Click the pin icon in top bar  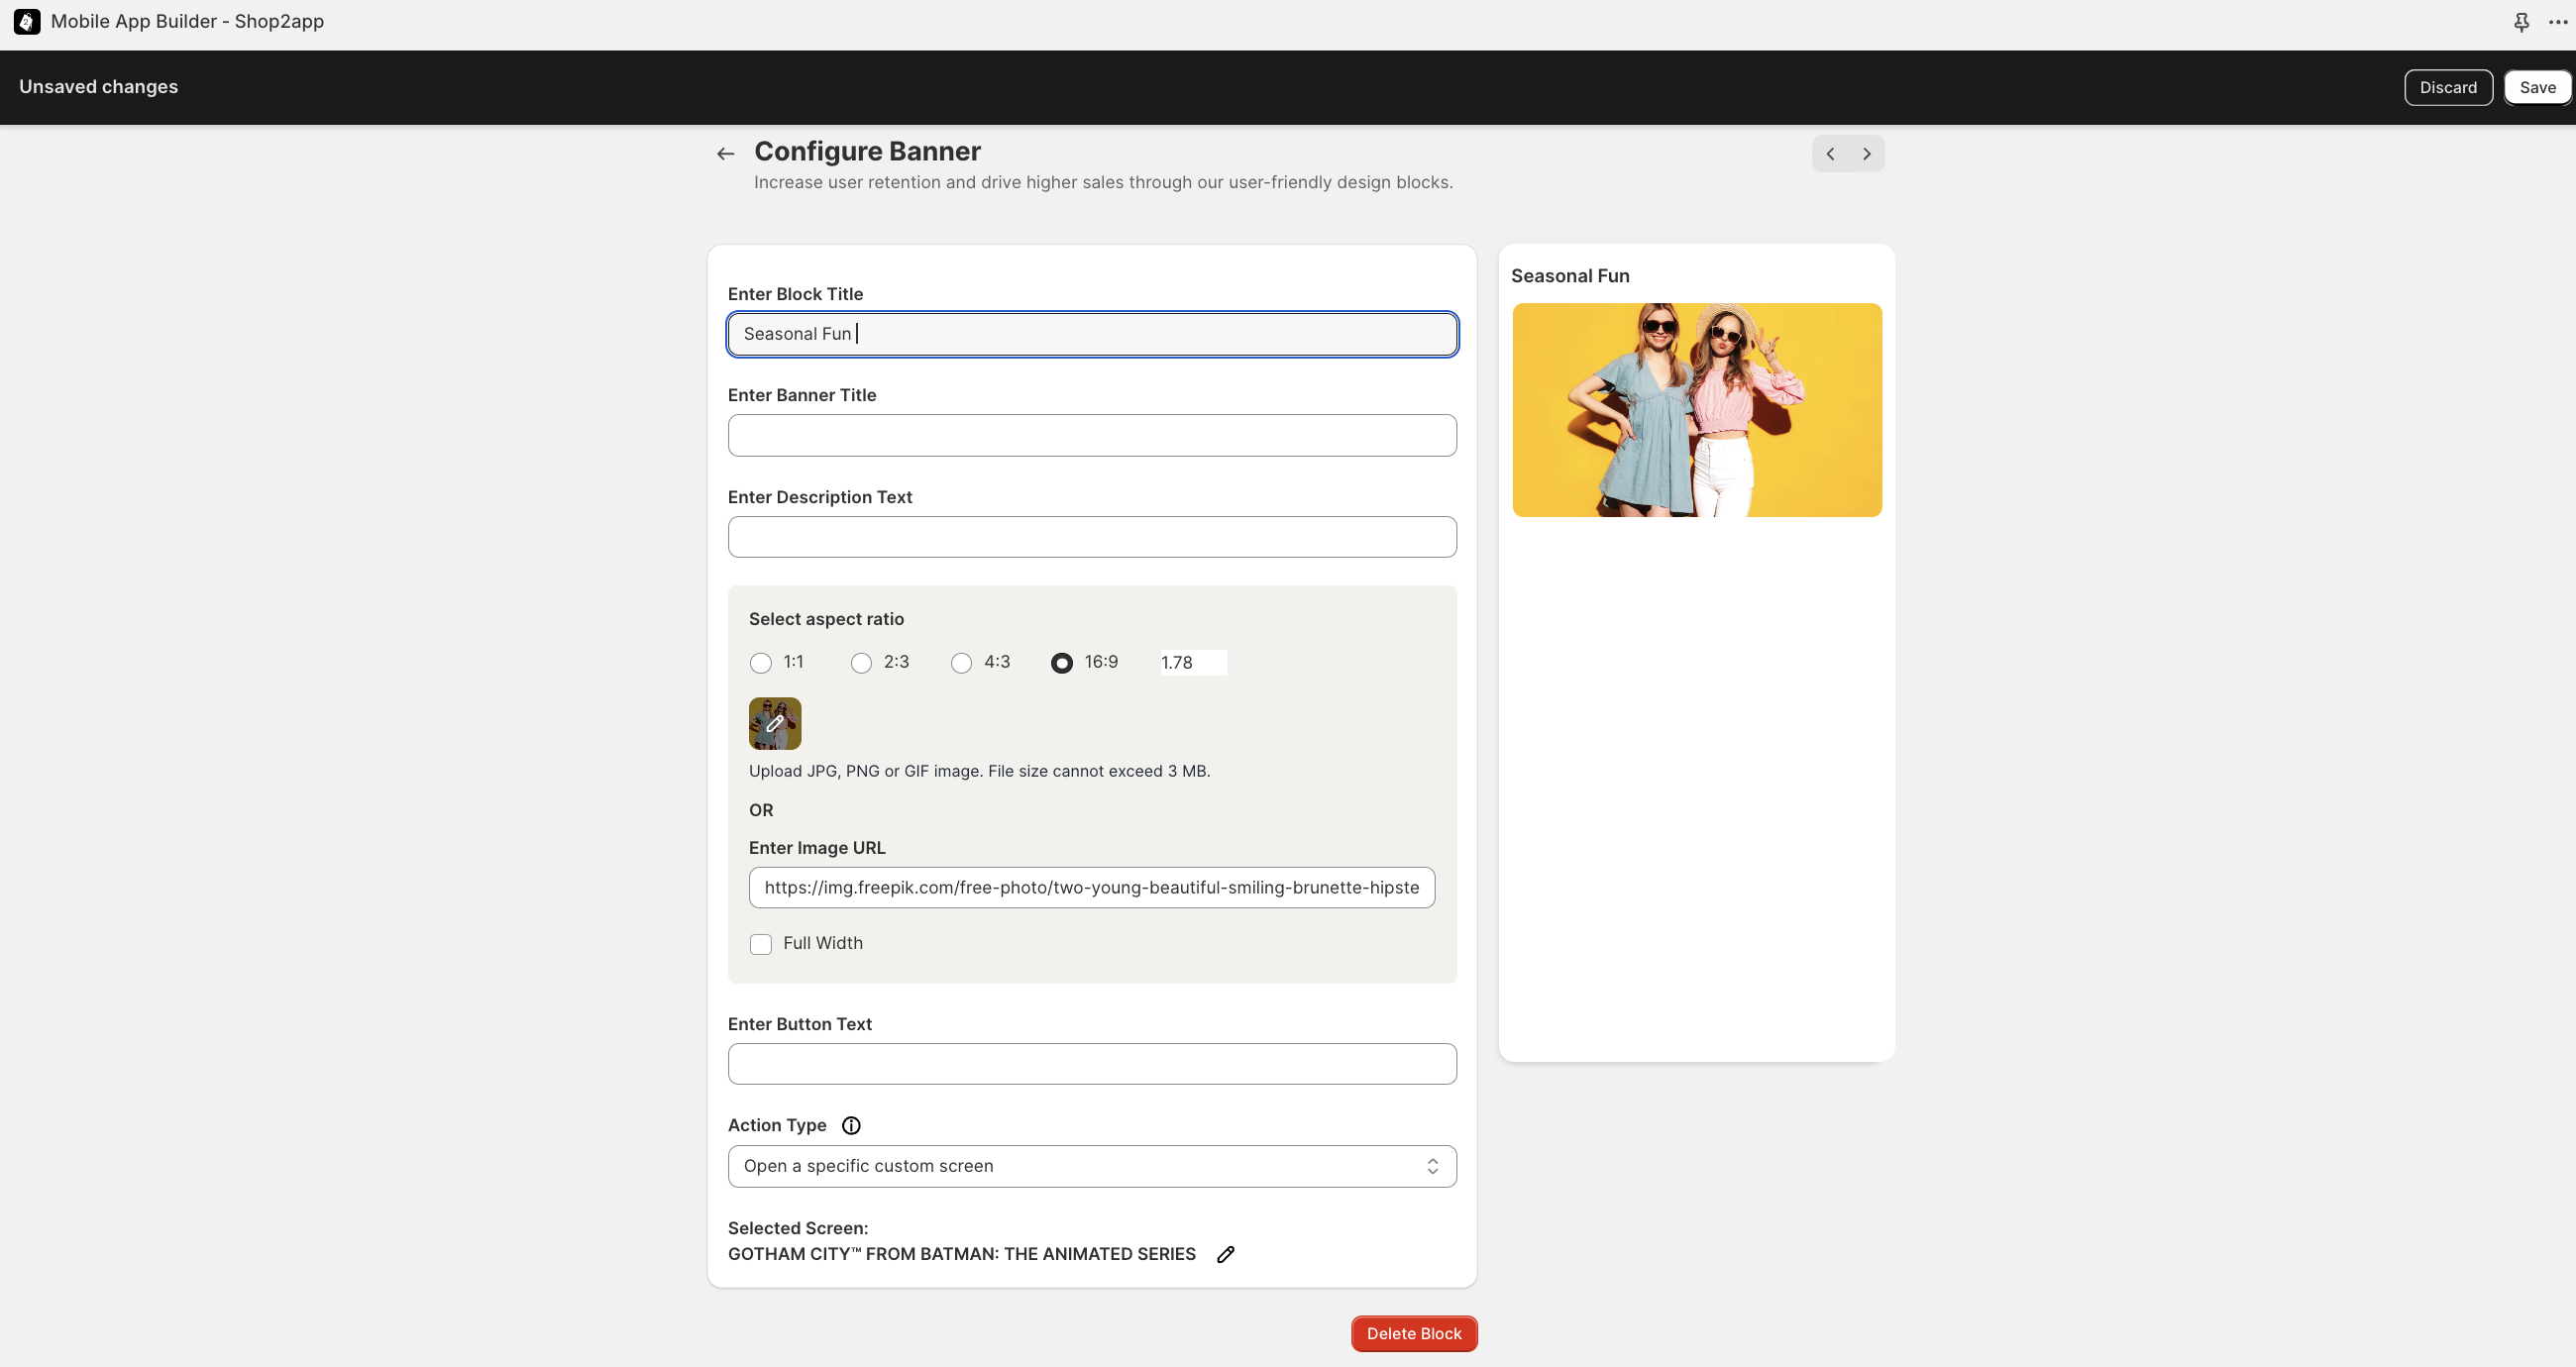point(2521,22)
